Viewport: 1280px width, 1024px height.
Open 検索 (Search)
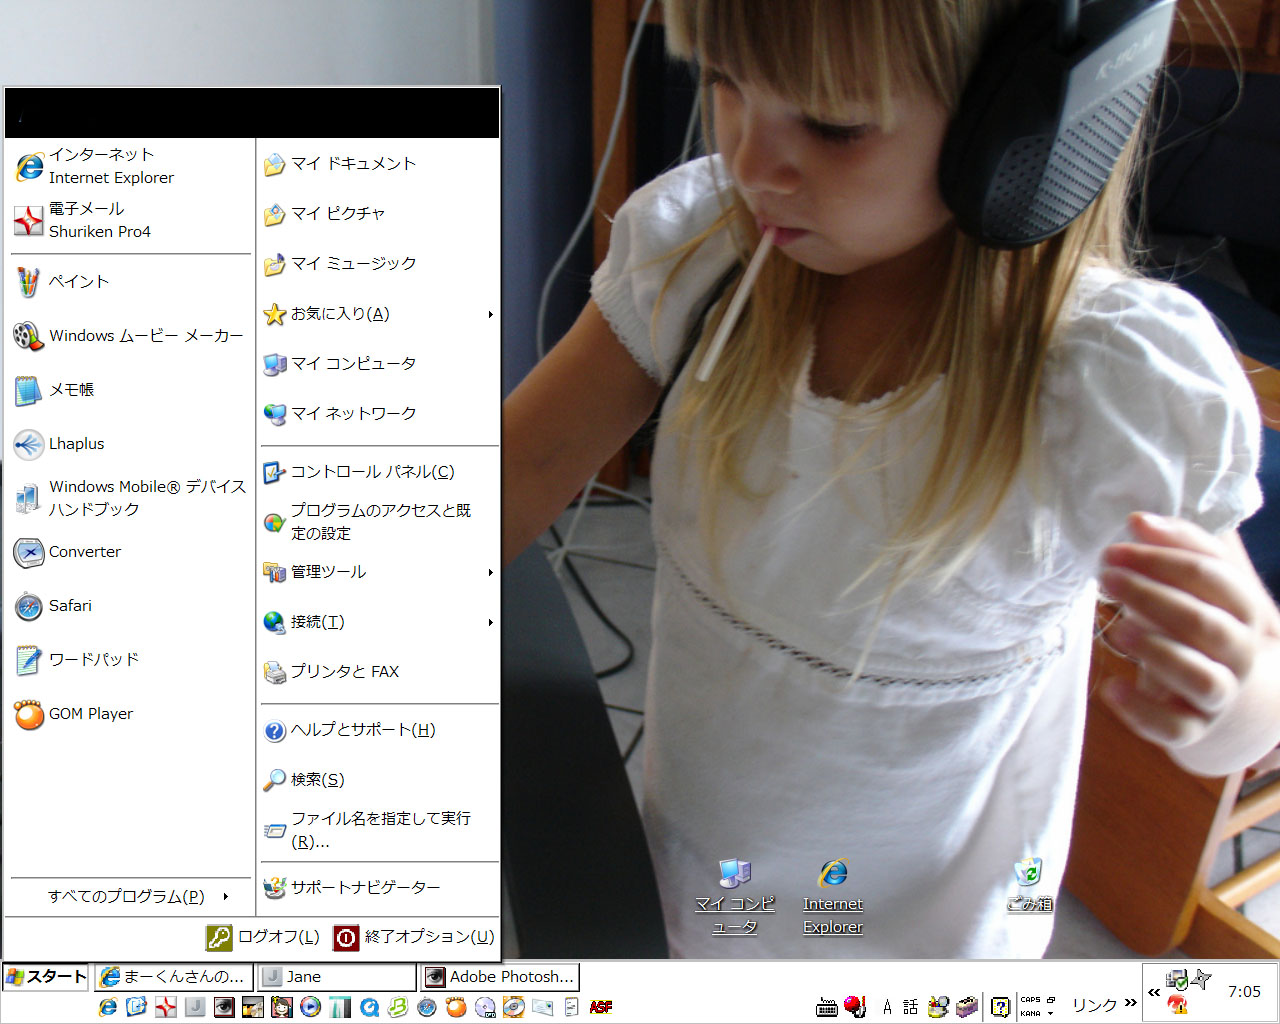(x=379, y=780)
